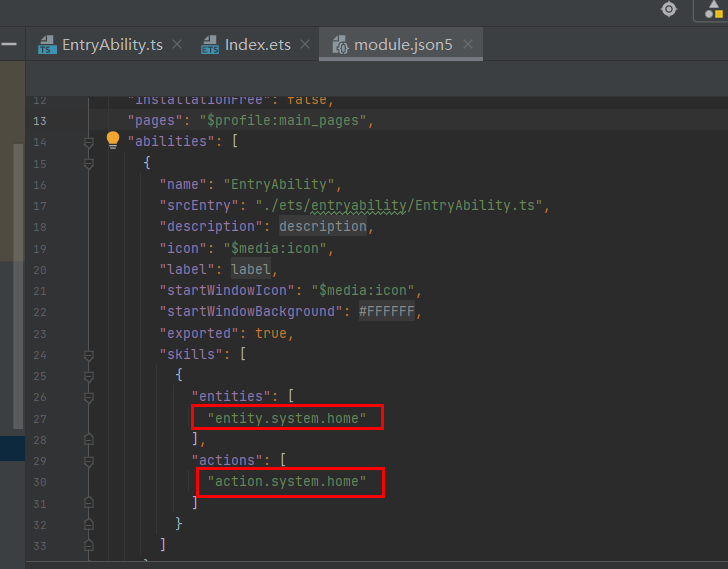Image resolution: width=728 pixels, height=569 pixels.
Task: Switch to the Index.ets tab
Action: point(246,45)
